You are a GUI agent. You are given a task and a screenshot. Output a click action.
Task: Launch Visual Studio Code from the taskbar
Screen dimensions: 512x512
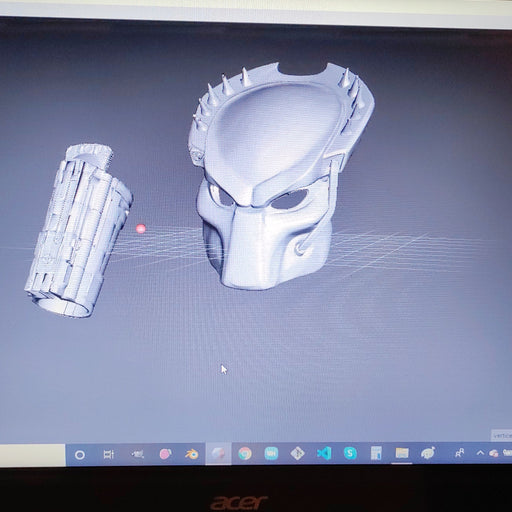pyautogui.click(x=324, y=453)
